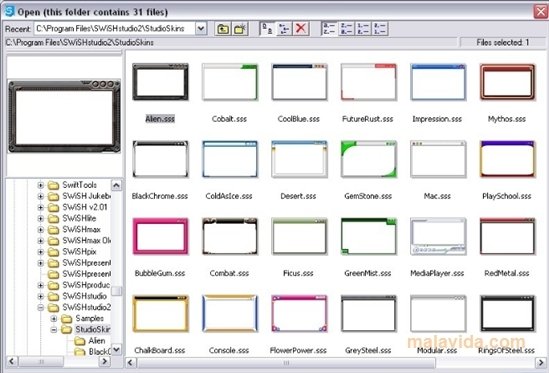Viewport: 549px width, 373px height.
Task: Sort files A to Z ascending
Action: (x=329, y=28)
